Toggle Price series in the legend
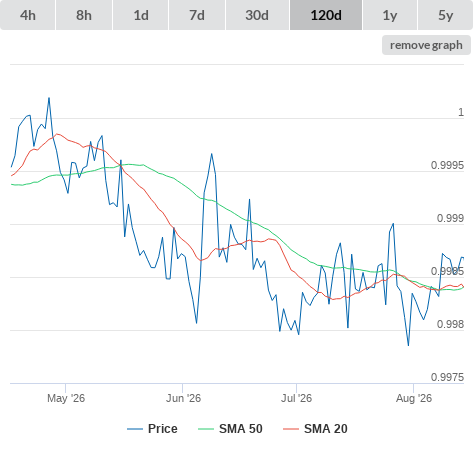 click(163, 429)
